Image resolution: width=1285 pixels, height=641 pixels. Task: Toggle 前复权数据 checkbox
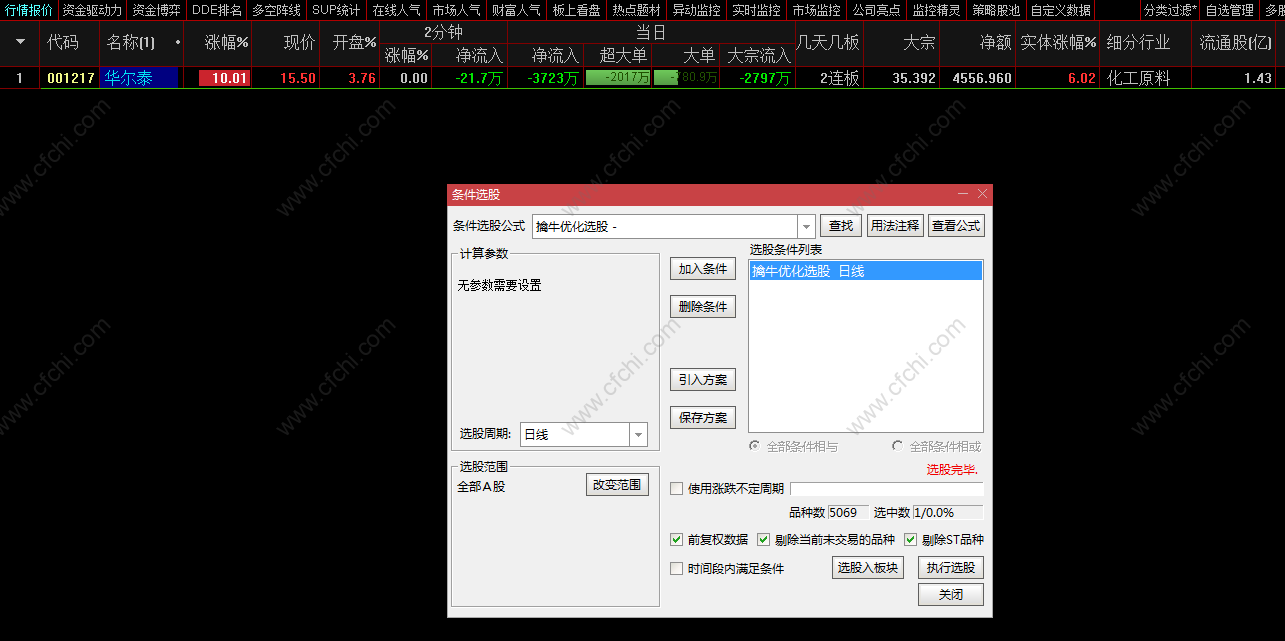[x=677, y=540]
